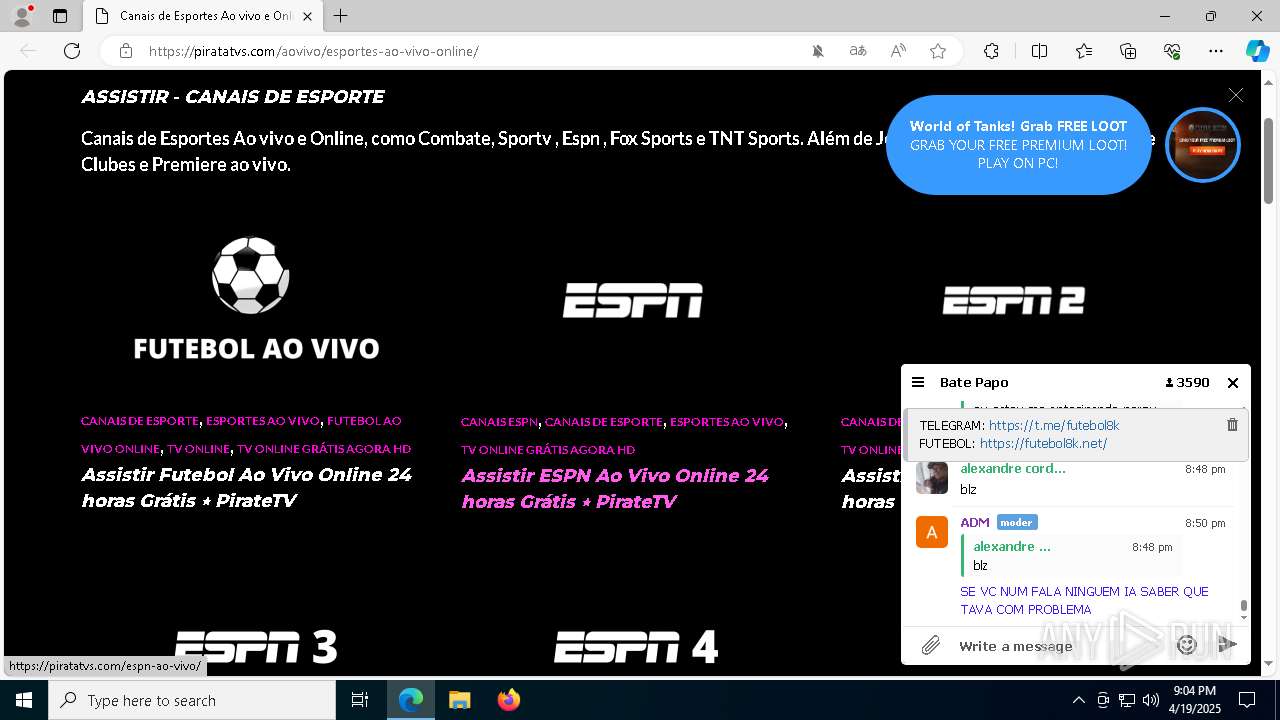
Task: Open a new browser tab
Action: click(341, 16)
